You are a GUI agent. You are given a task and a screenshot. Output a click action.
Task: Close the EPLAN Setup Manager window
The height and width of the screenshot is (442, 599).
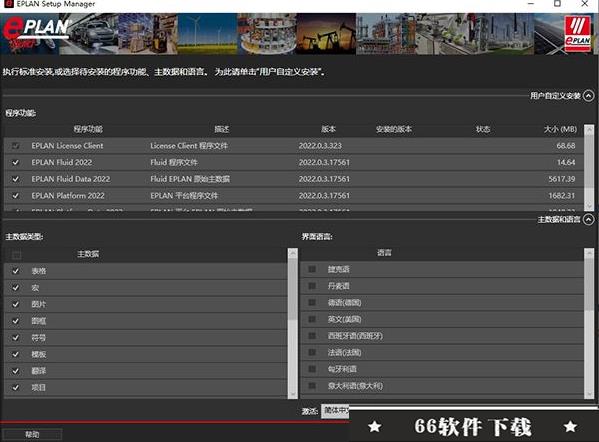tap(584, 4)
